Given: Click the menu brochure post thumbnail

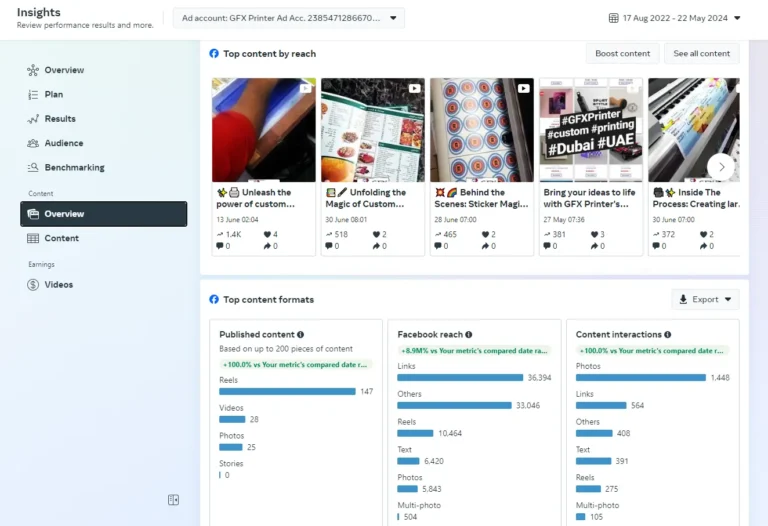Looking at the screenshot, I should coord(373,130).
